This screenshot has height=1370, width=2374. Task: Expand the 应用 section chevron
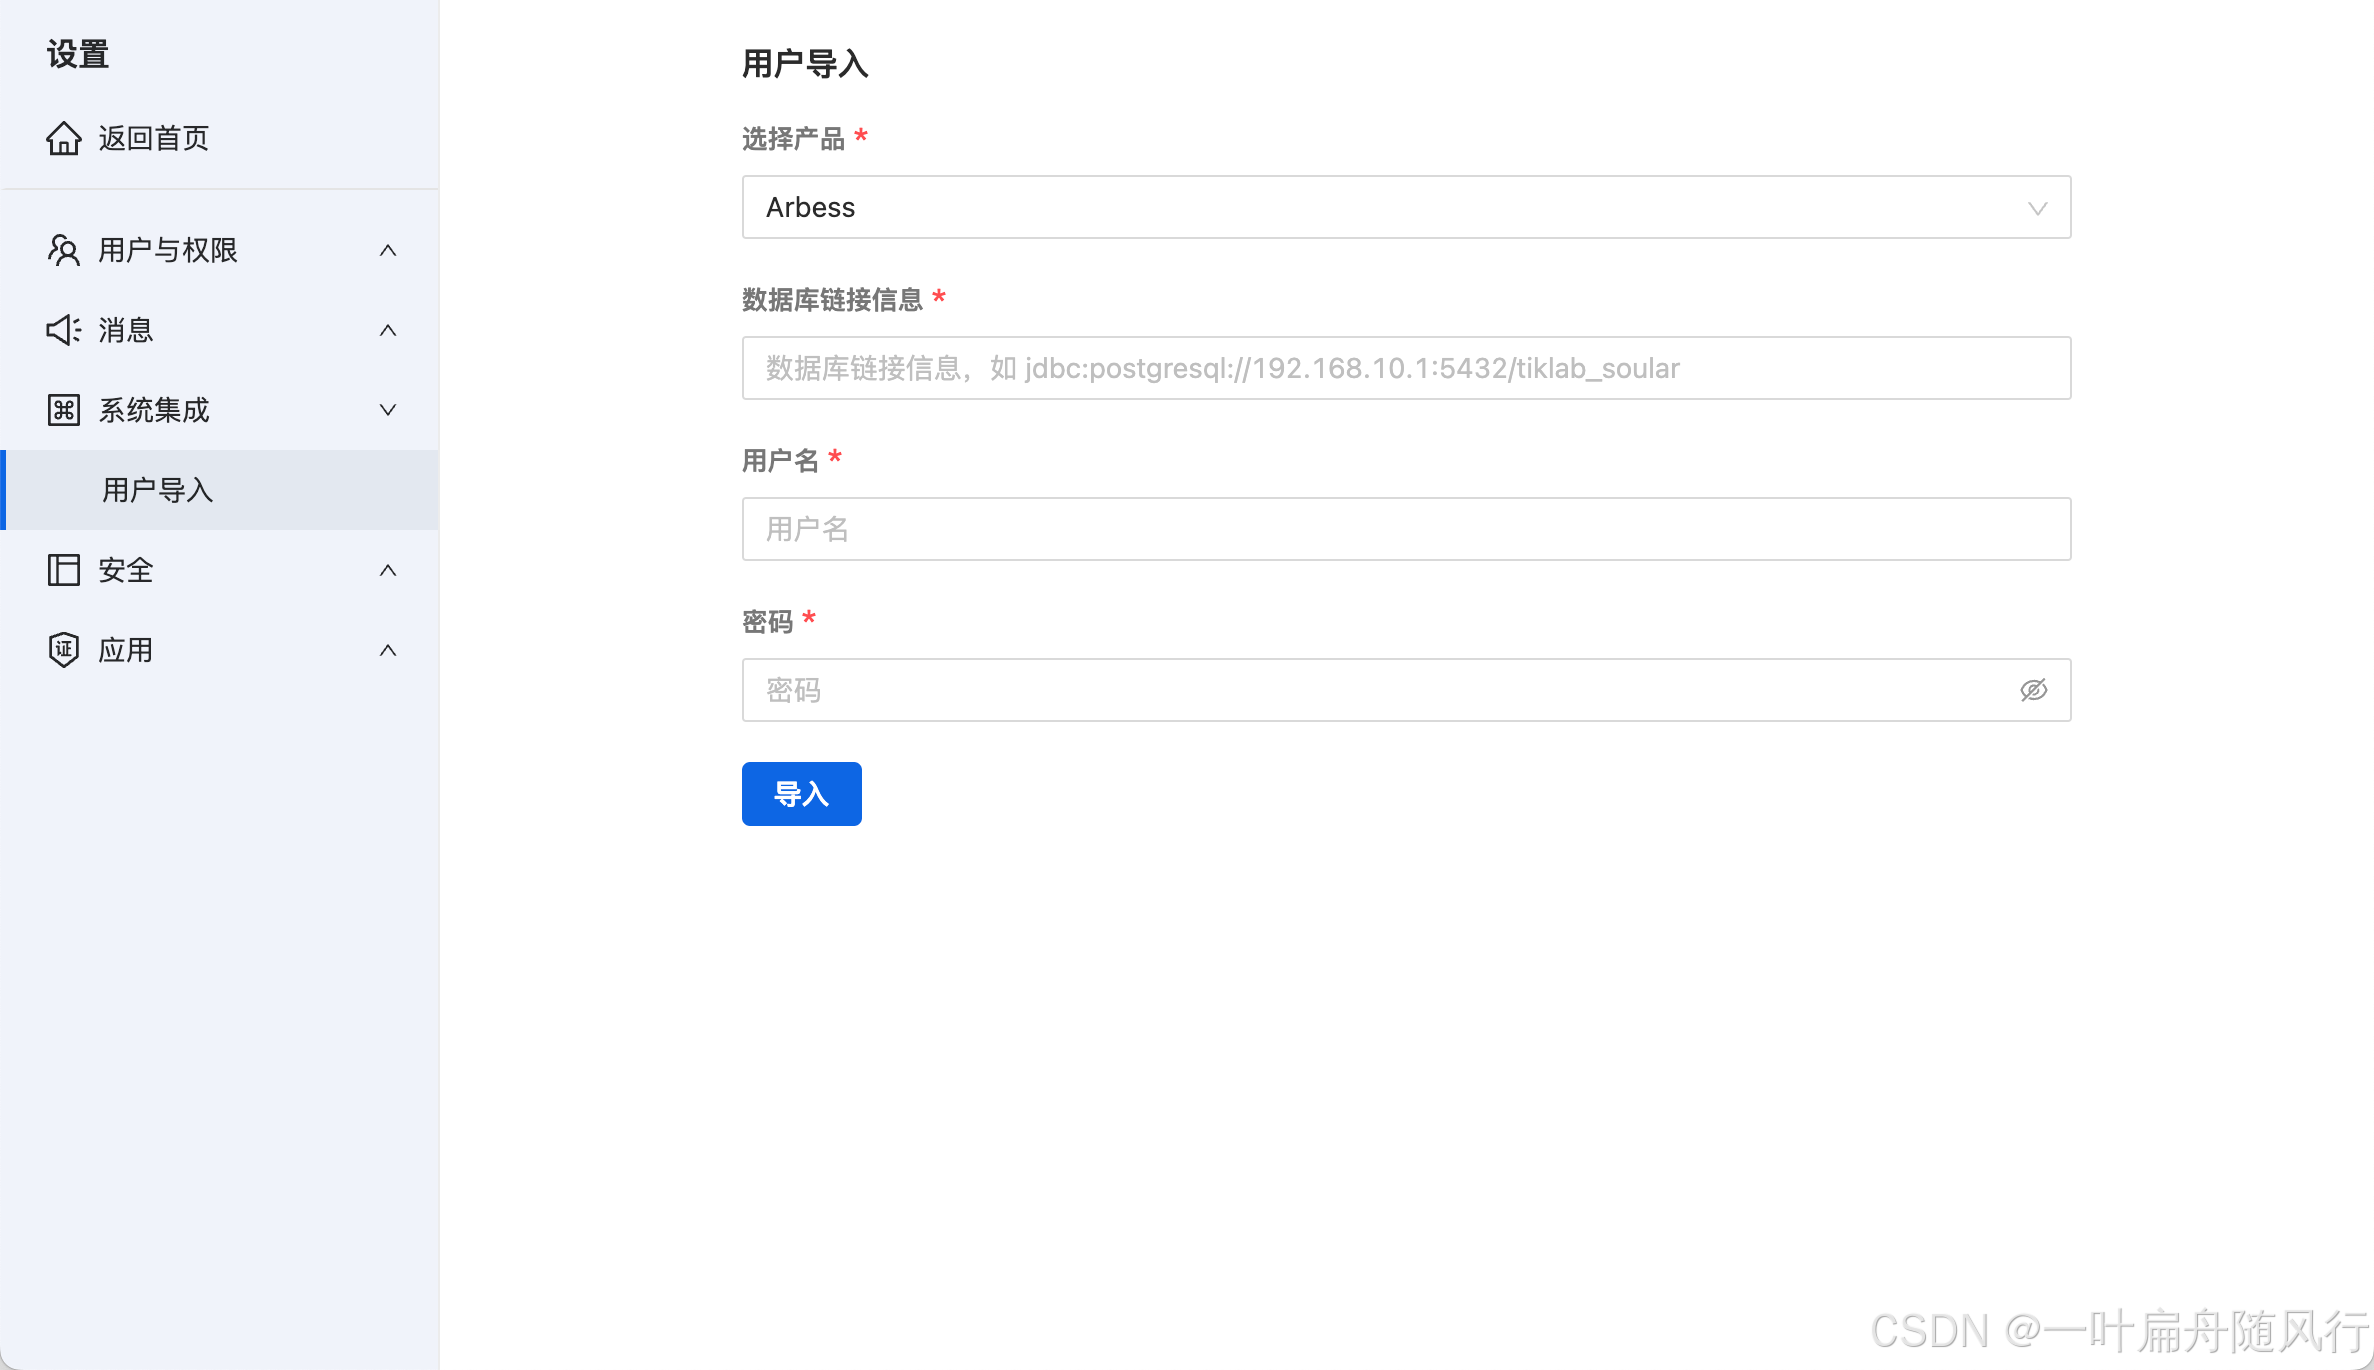click(388, 650)
